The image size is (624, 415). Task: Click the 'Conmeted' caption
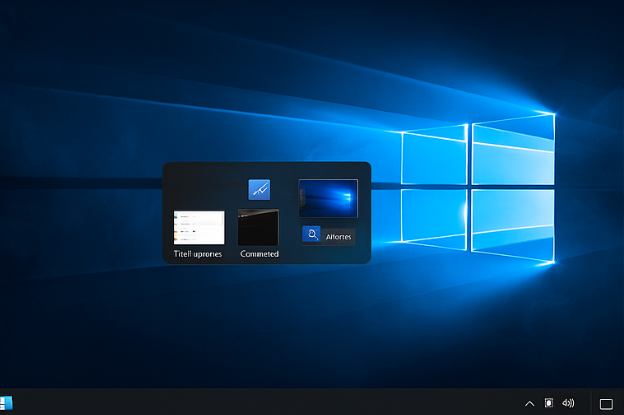259,254
